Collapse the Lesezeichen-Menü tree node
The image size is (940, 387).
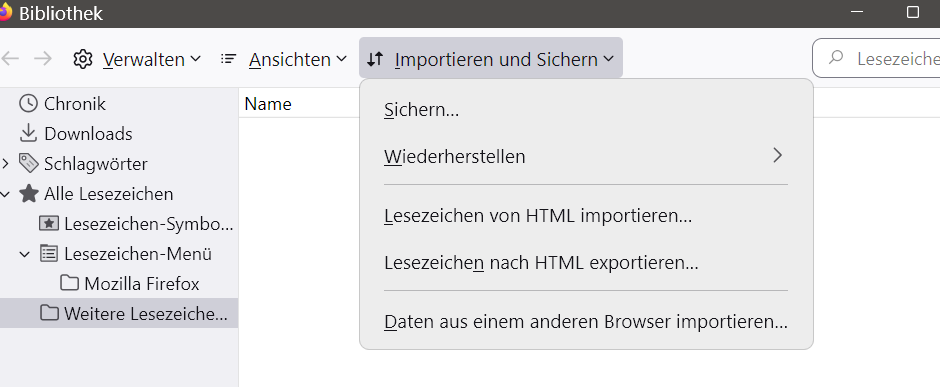pos(25,254)
